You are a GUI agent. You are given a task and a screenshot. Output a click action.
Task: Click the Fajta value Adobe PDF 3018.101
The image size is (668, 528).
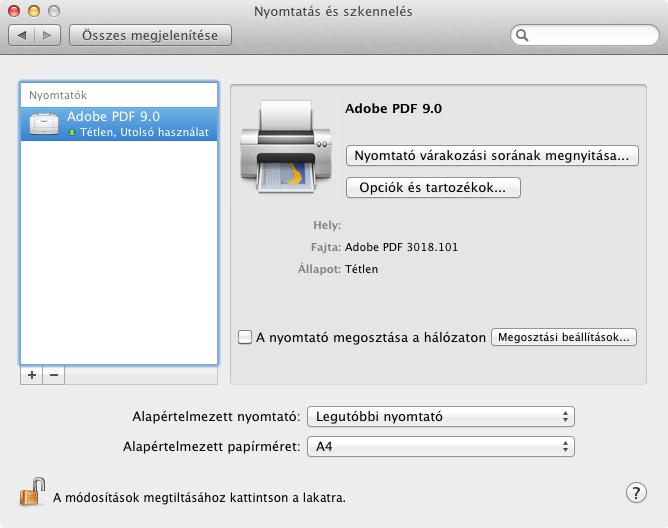[401, 247]
